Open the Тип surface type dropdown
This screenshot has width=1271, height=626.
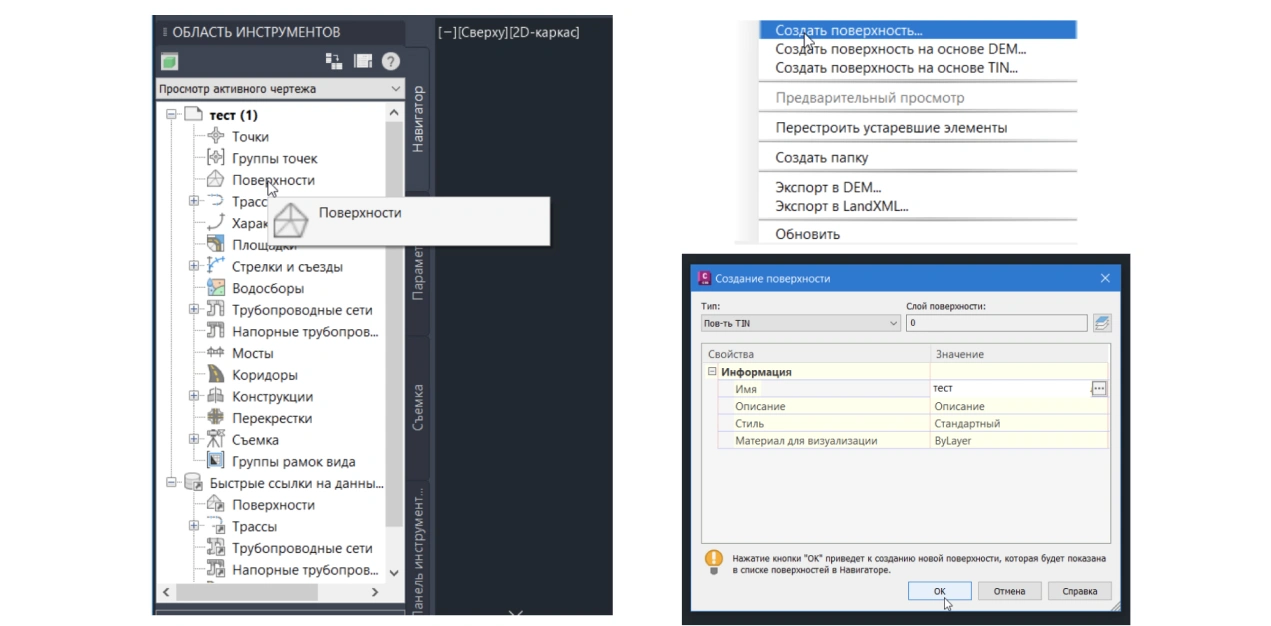coord(801,323)
